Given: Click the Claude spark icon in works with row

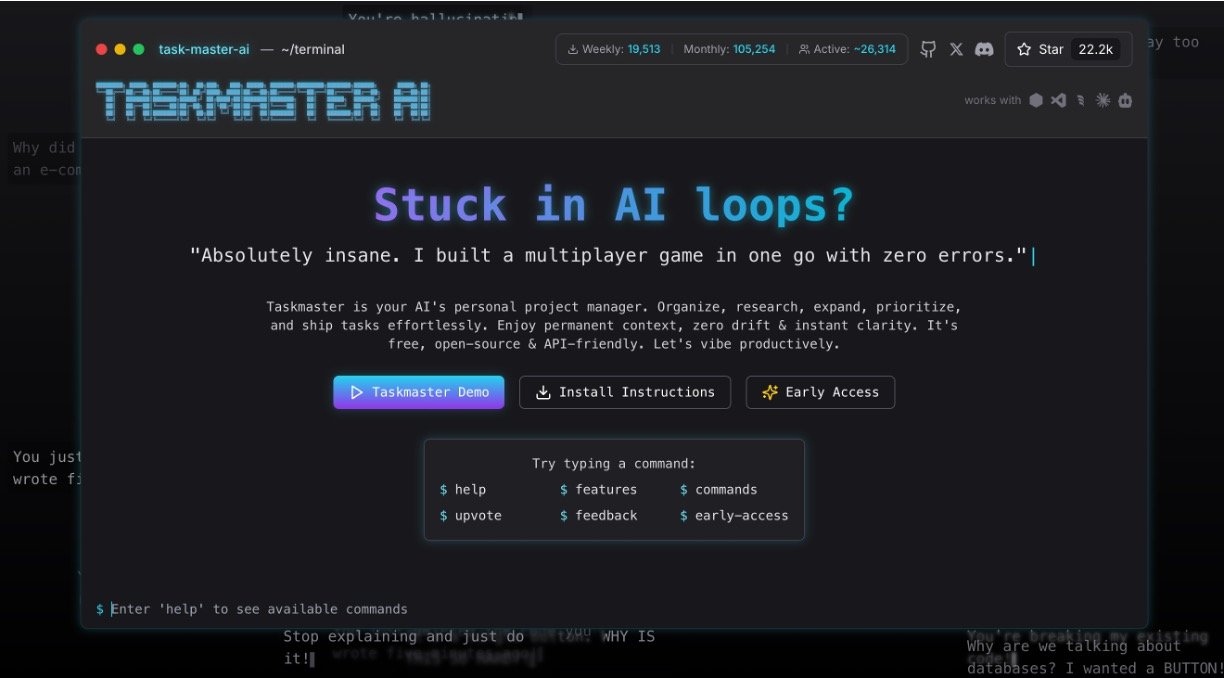Looking at the screenshot, I should pyautogui.click(x=1103, y=100).
